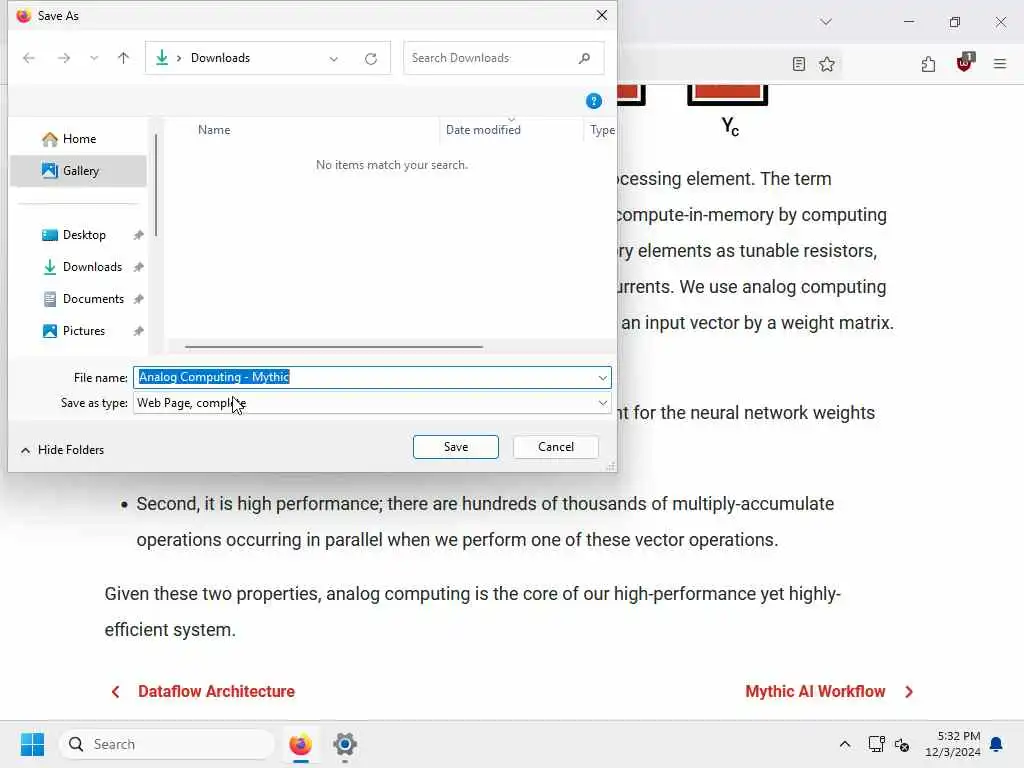Click the Firefox taskbar icon
This screenshot has width=1024, height=768.
click(300, 744)
